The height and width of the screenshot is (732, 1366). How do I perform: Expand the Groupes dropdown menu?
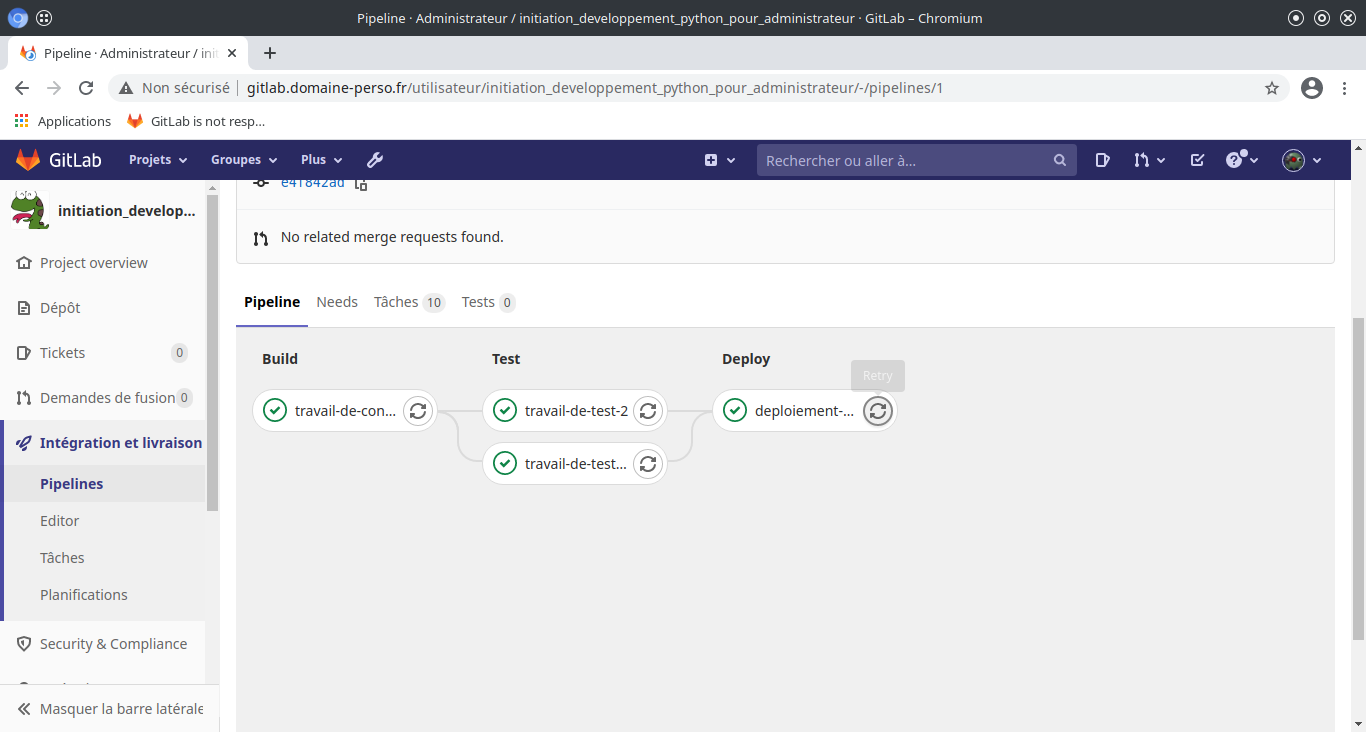tap(243, 160)
